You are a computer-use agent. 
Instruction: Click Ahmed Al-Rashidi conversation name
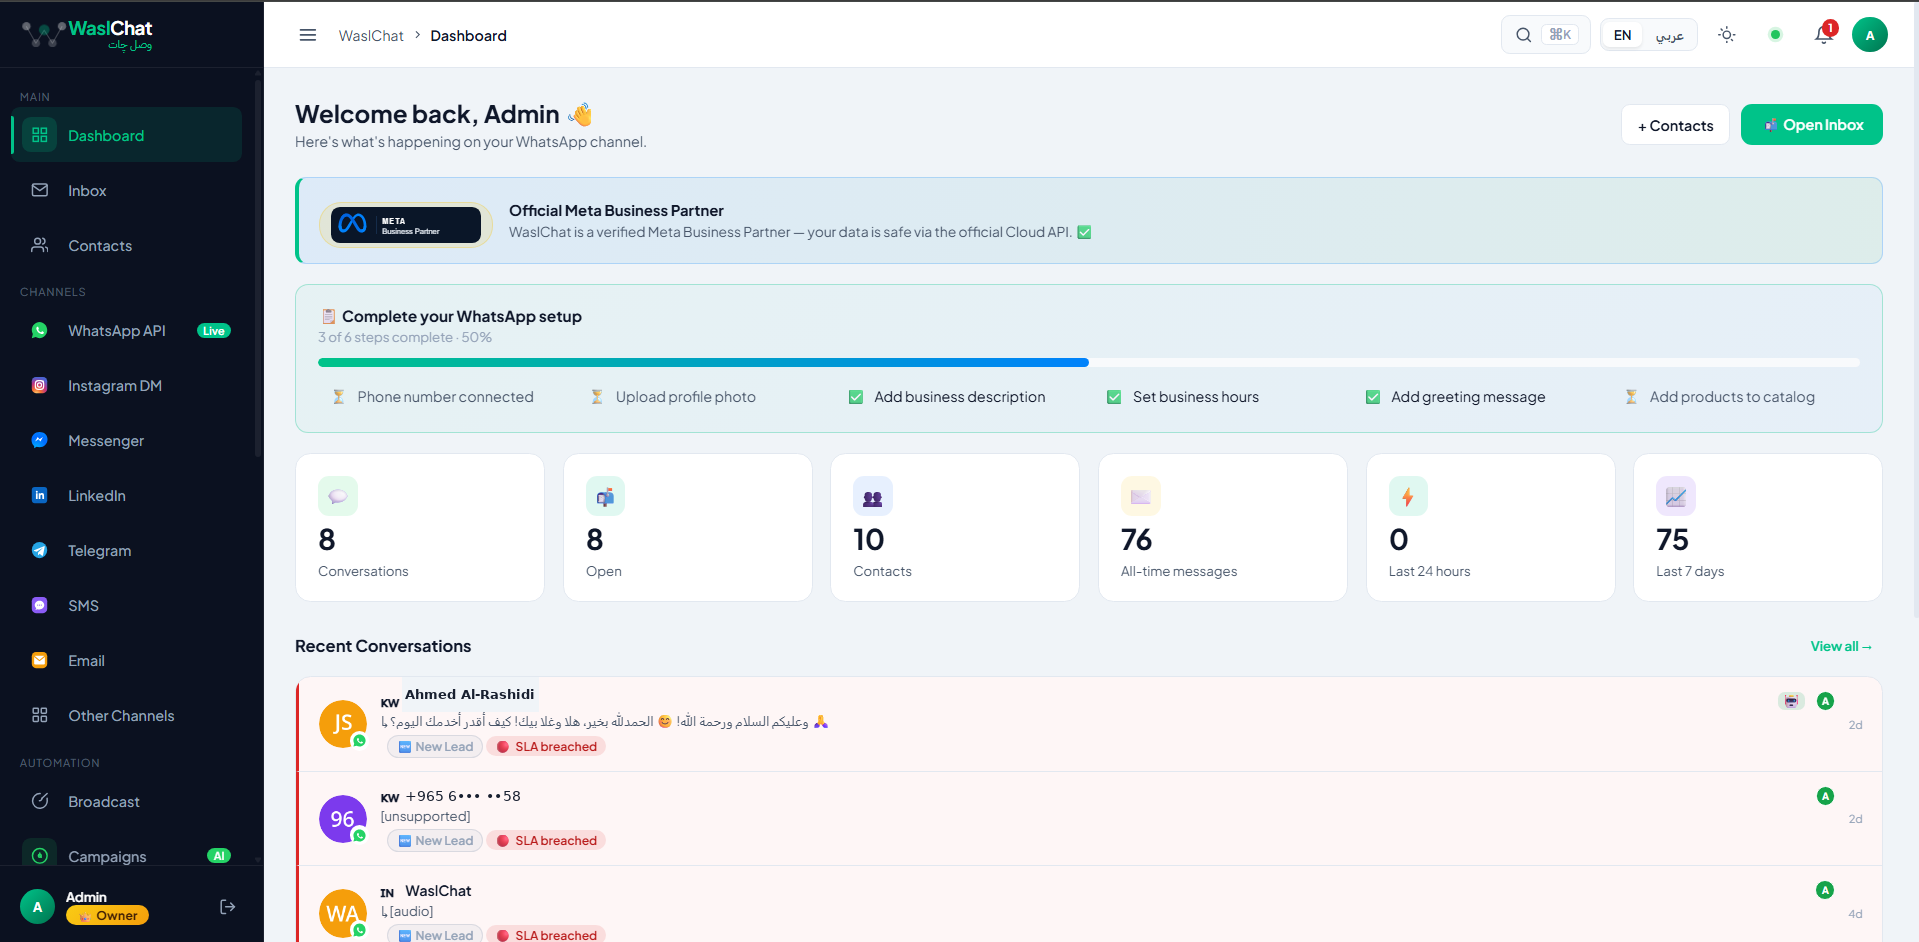pyautogui.click(x=469, y=694)
